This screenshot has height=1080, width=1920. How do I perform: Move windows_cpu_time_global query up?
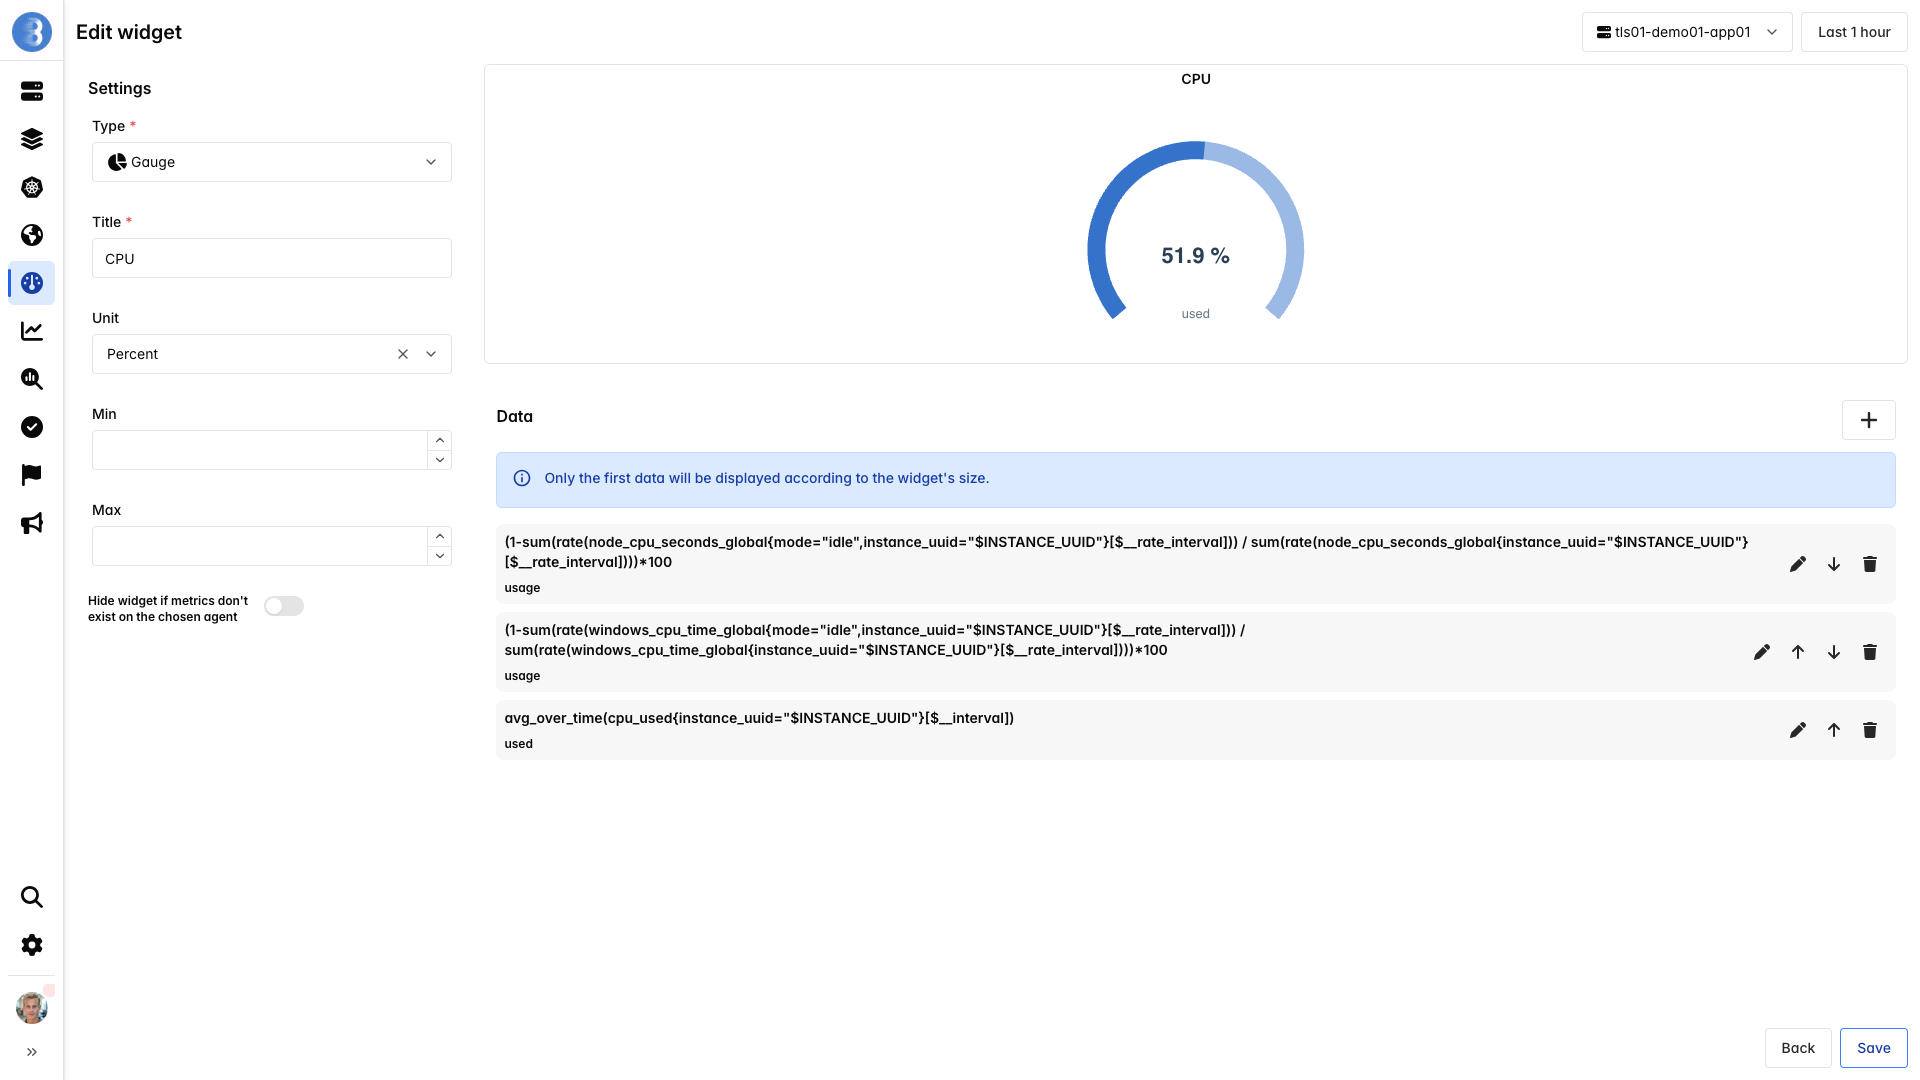1798,652
